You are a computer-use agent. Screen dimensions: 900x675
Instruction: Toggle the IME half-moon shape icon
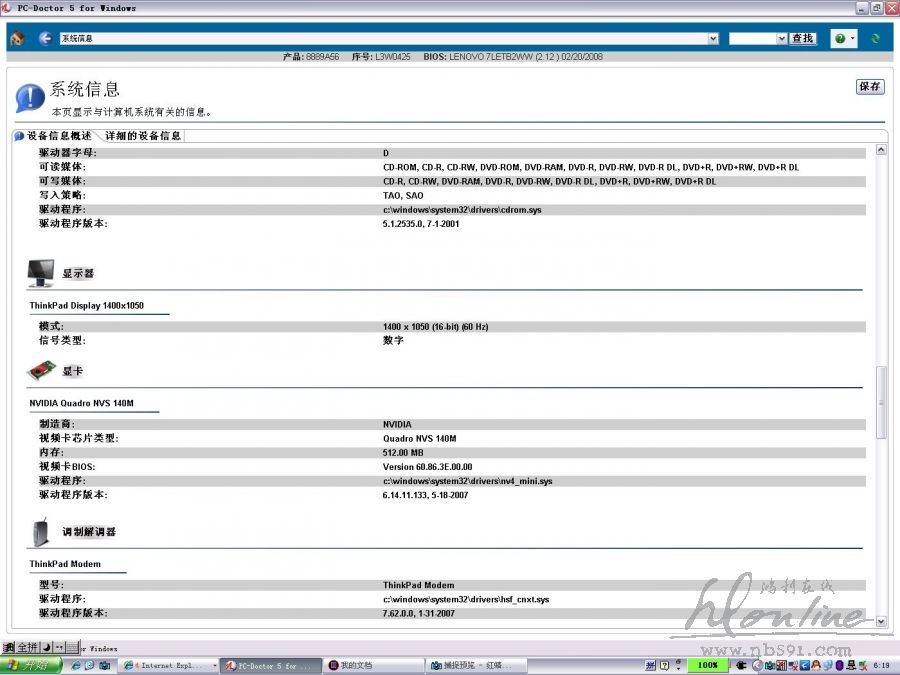46,647
